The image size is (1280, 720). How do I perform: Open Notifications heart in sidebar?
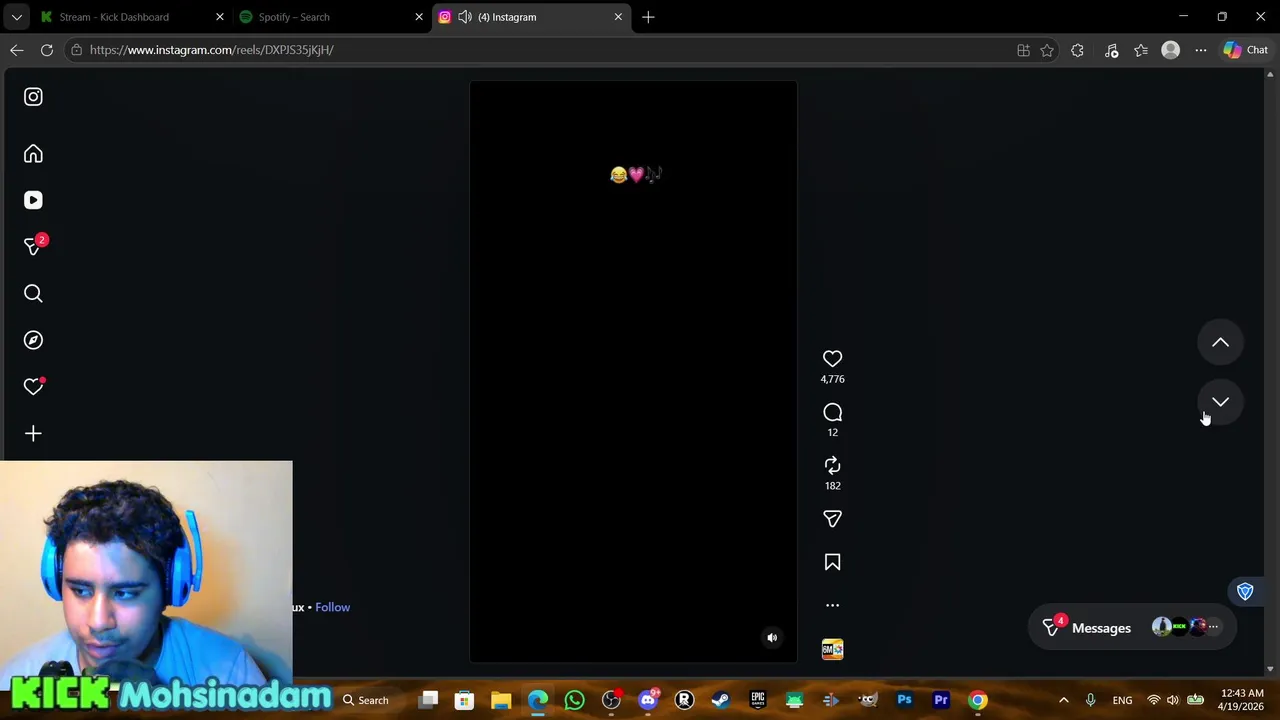tap(33, 387)
